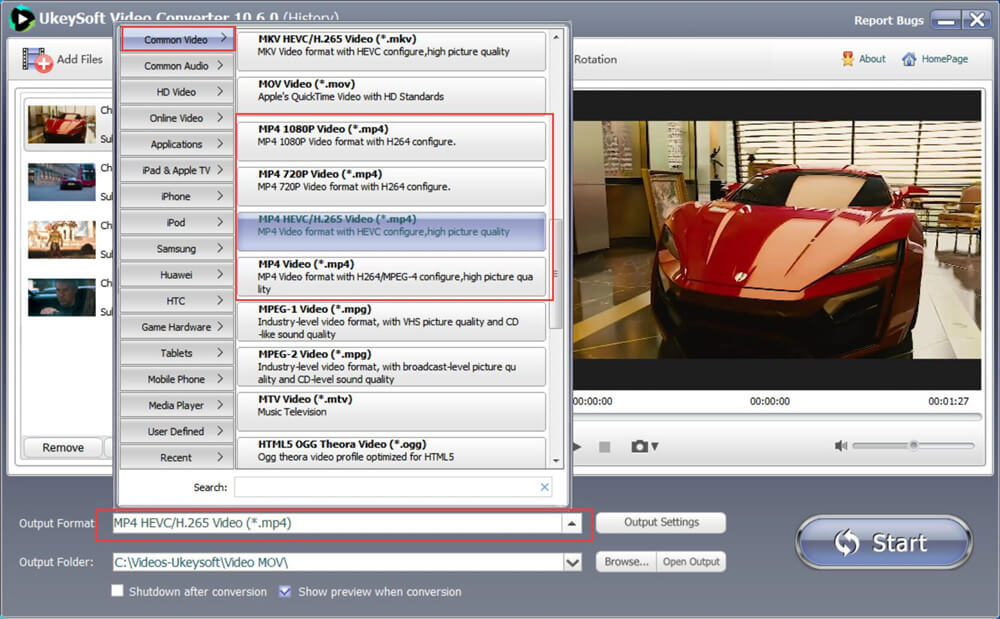This screenshot has height=619, width=1000.
Task: Select the man in car thumbnail
Action: click(x=61, y=297)
